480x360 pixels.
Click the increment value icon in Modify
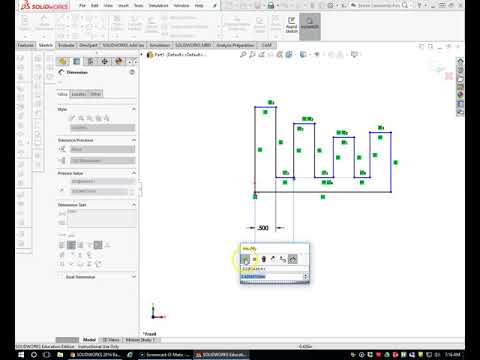click(283, 259)
